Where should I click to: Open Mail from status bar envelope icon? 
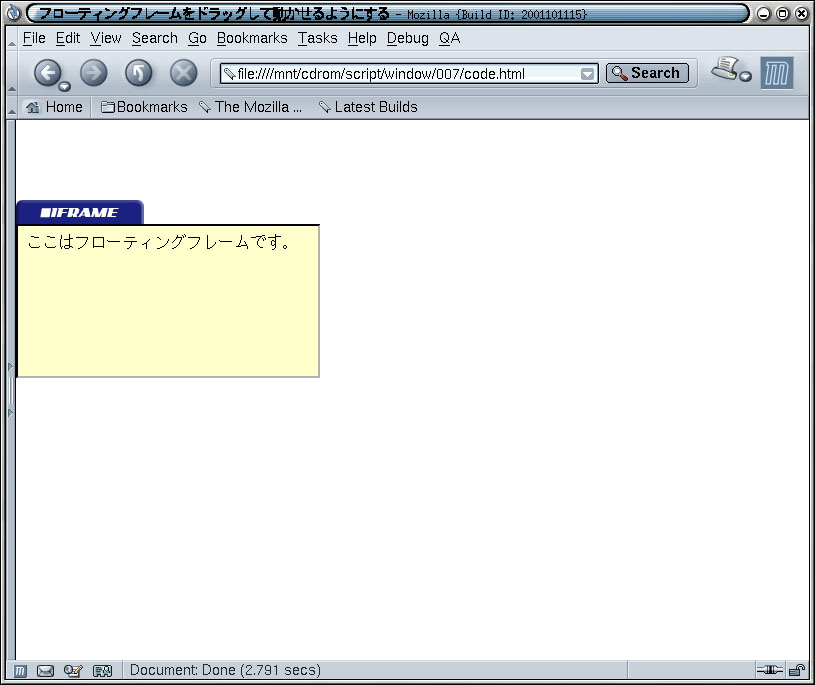[45, 671]
